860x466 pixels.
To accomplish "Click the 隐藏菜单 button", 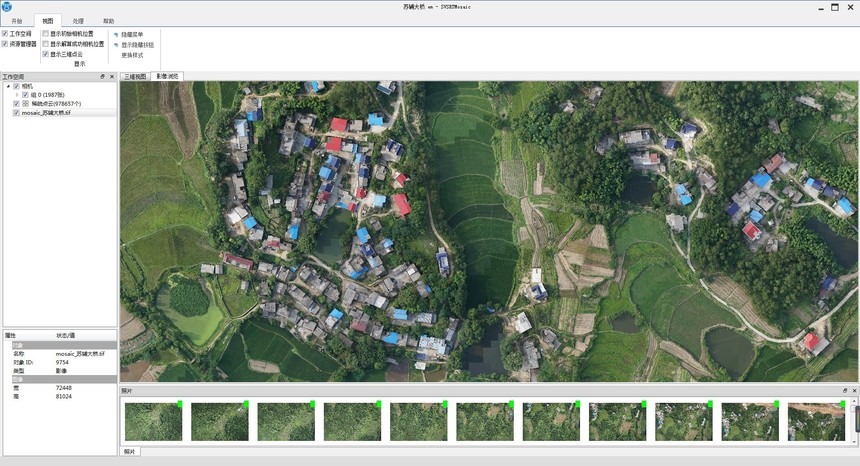I will coord(128,35).
